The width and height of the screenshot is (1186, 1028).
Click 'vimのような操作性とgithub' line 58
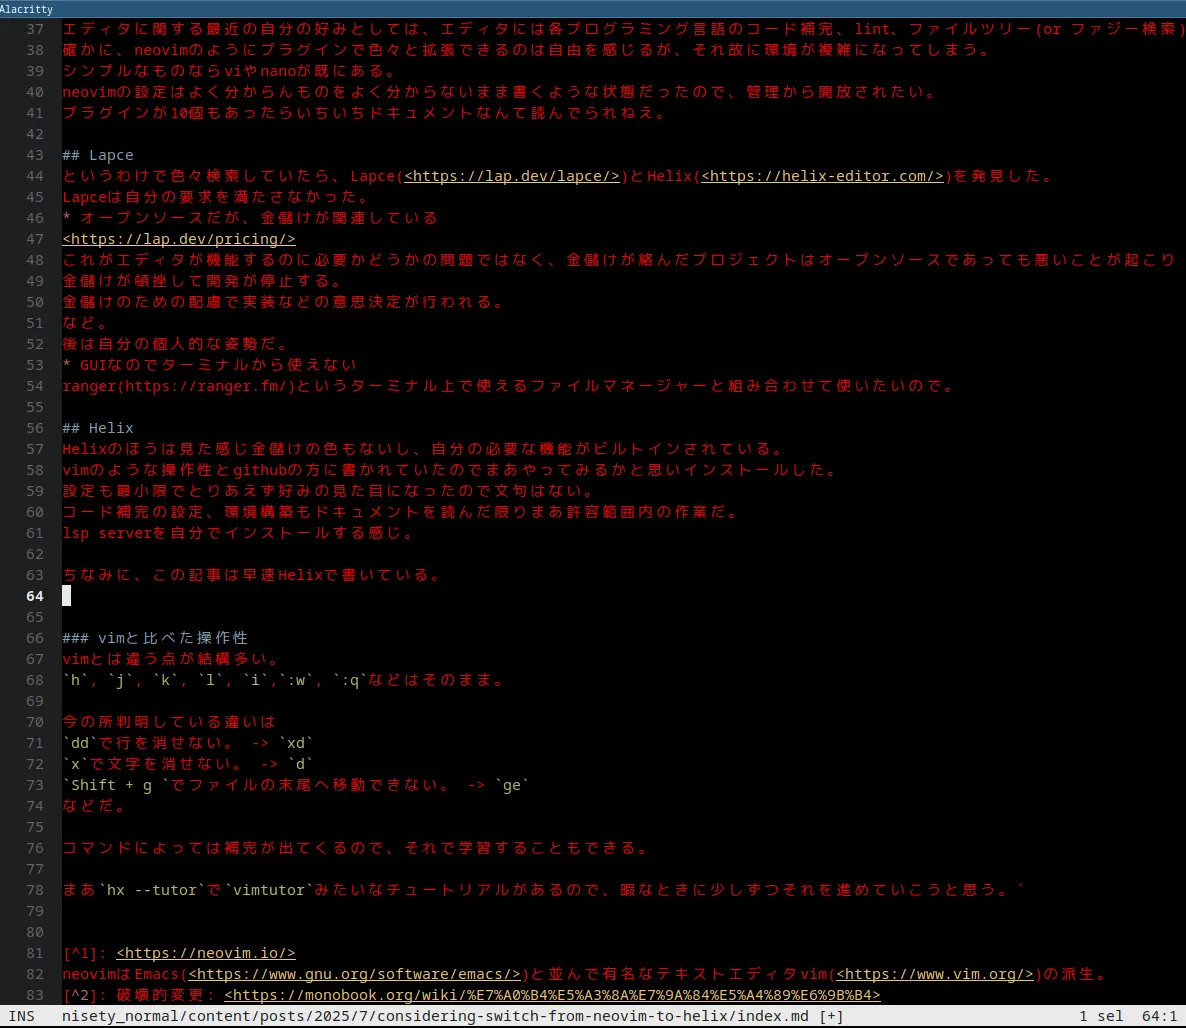click(x=450, y=471)
